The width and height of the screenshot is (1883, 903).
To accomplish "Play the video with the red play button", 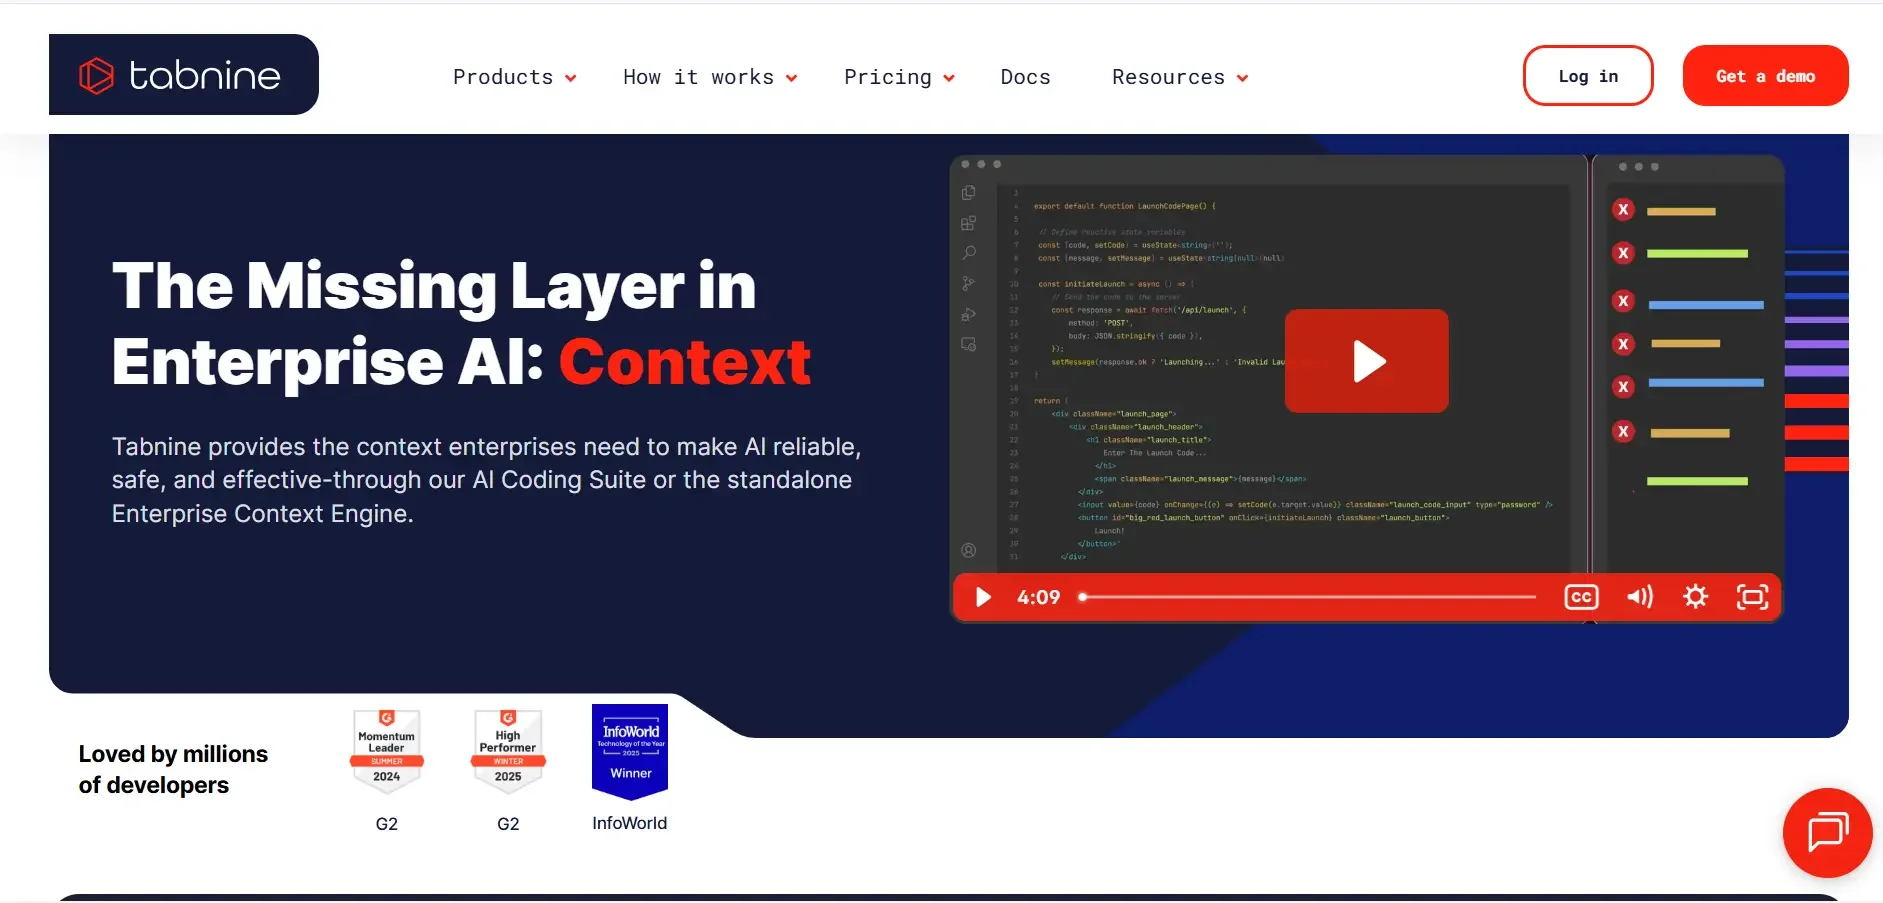I will 1366,361.
